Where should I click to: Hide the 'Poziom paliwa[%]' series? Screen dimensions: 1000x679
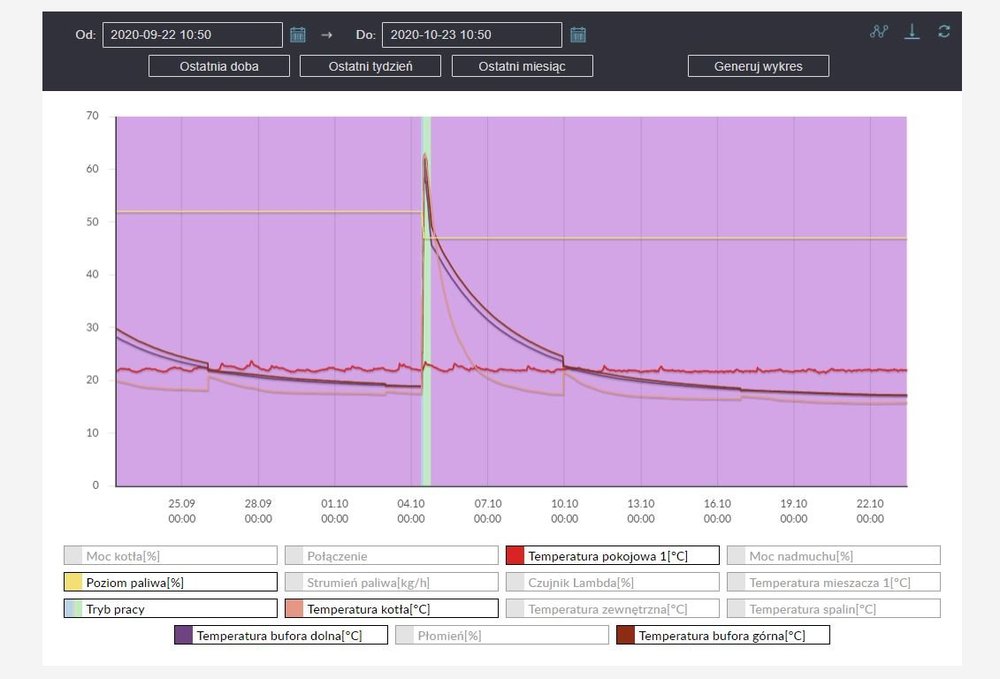[170, 582]
